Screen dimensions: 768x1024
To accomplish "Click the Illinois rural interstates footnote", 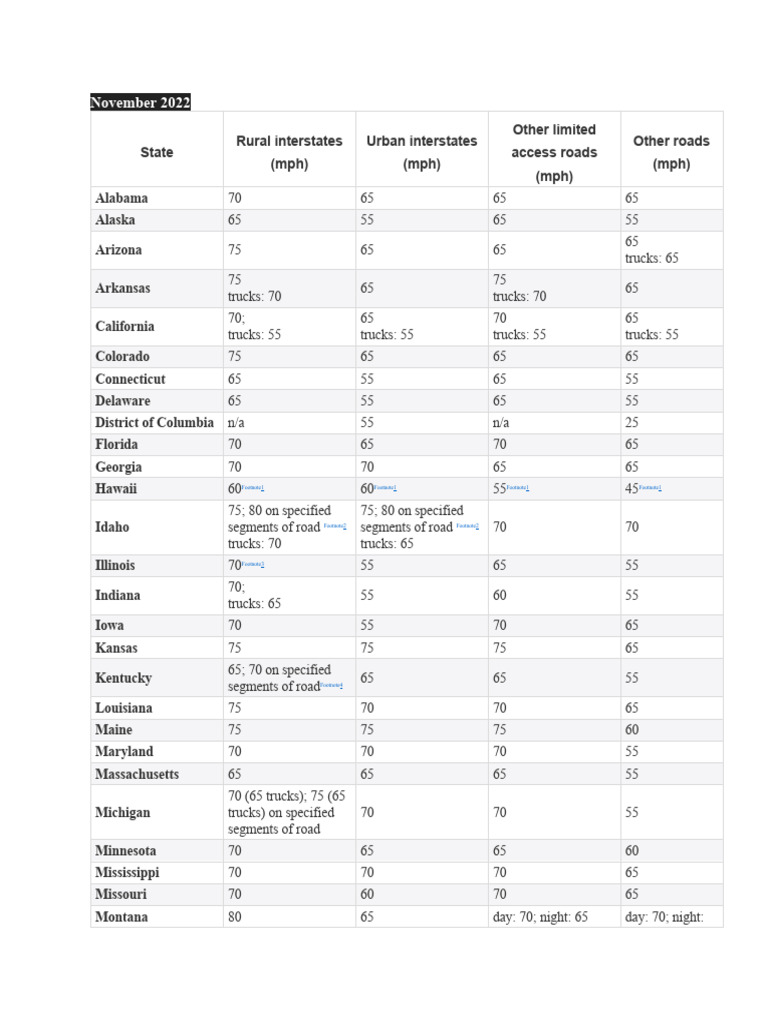I will point(253,565).
